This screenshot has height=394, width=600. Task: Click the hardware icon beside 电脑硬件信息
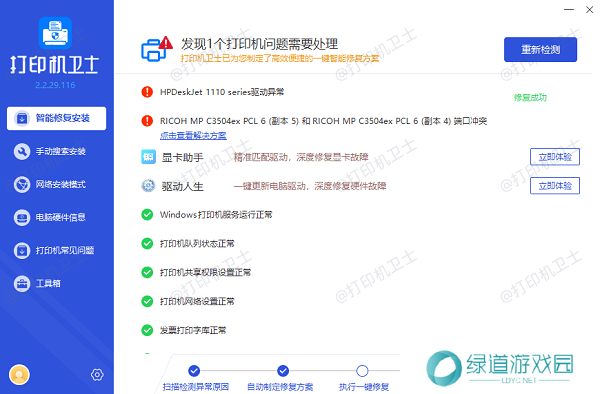coord(22,218)
